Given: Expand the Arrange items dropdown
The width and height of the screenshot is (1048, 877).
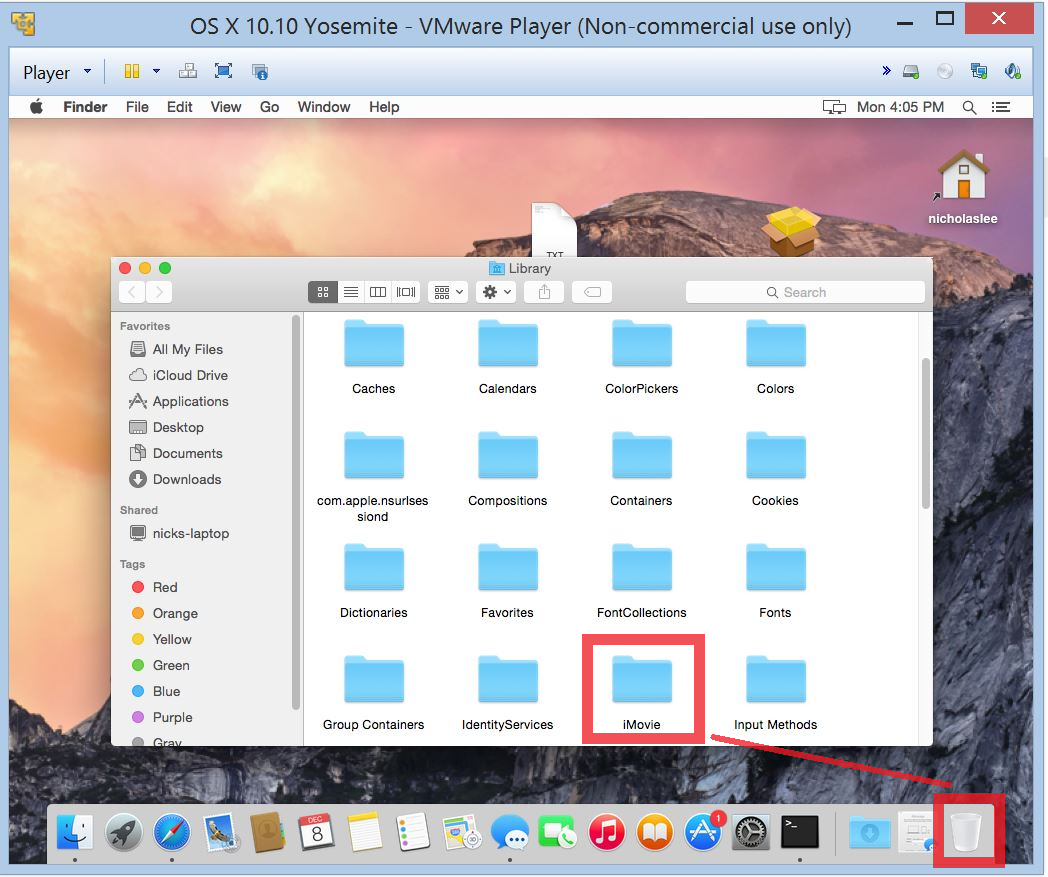Looking at the screenshot, I should [x=447, y=292].
